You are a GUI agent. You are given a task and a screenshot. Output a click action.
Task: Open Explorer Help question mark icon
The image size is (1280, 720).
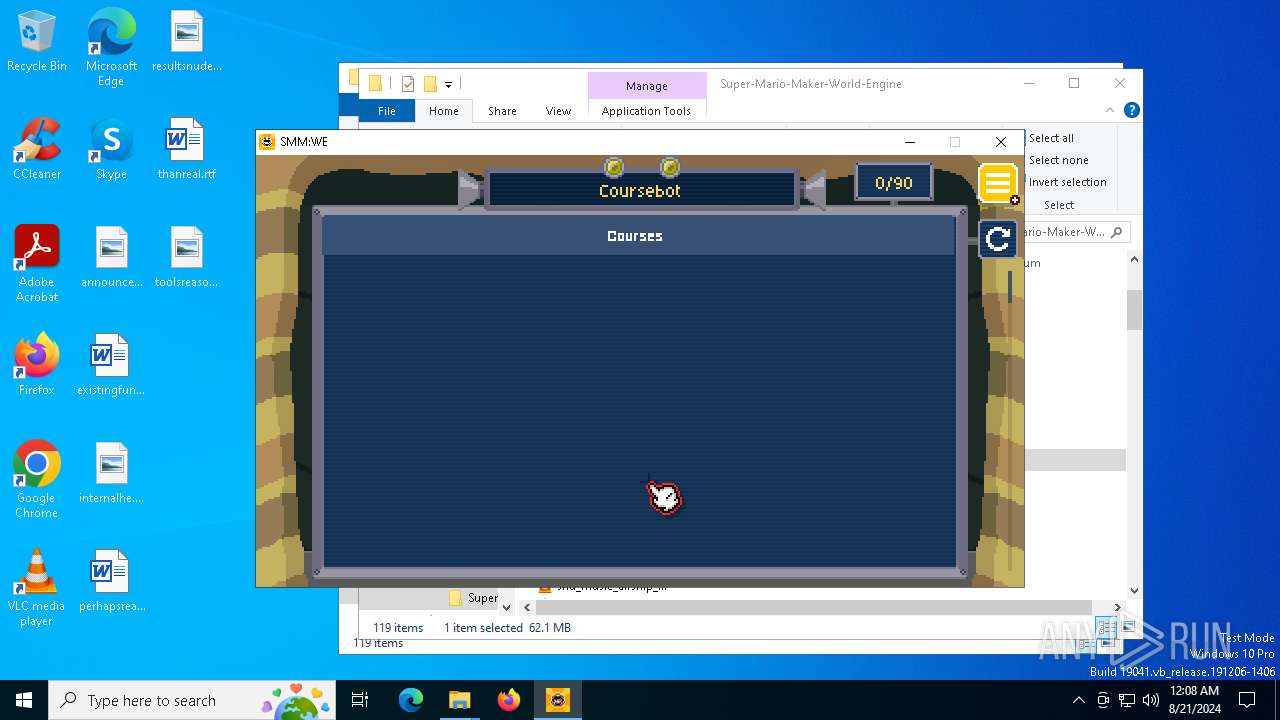click(x=1131, y=110)
